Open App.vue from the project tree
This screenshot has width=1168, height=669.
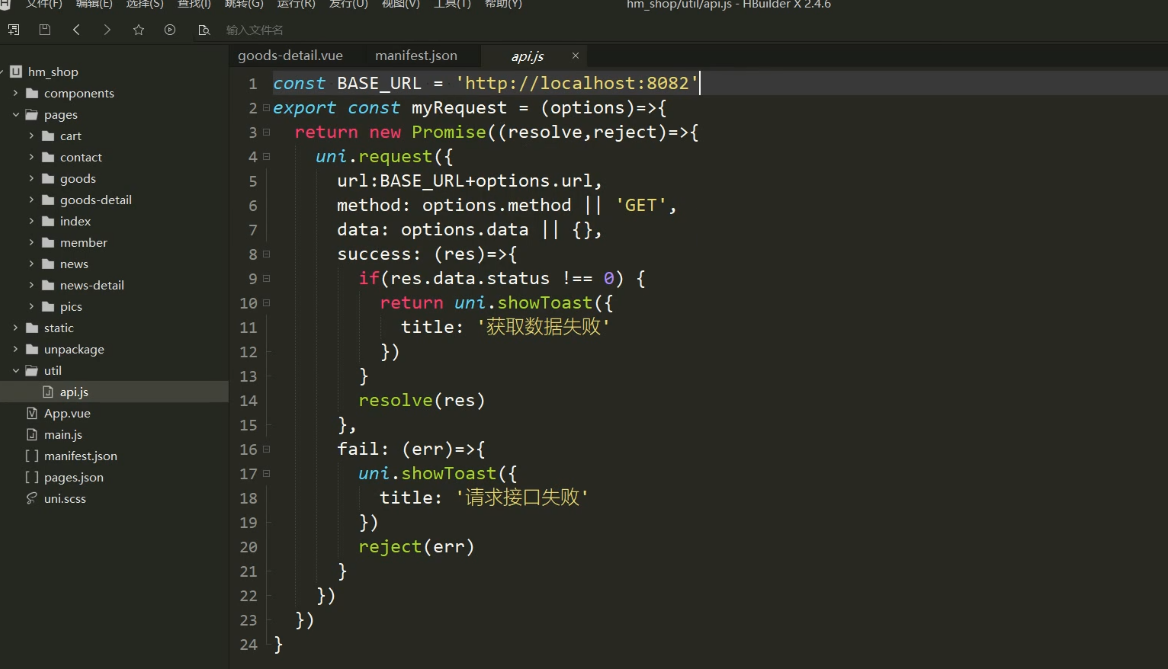point(67,413)
